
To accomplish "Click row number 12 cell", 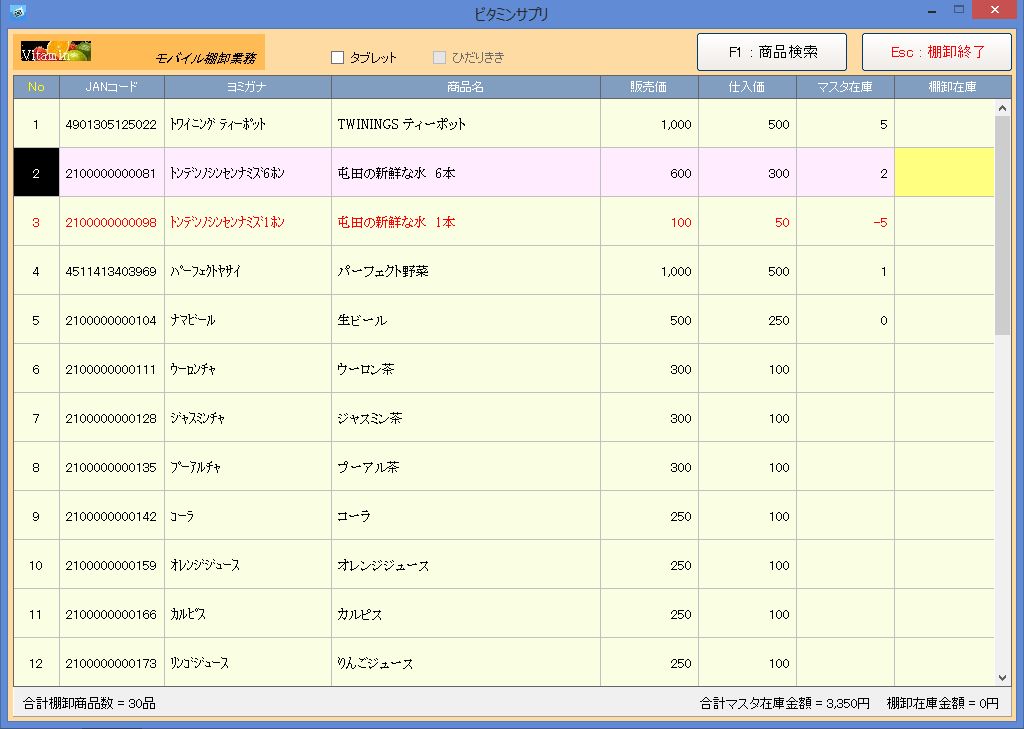I will [x=36, y=663].
